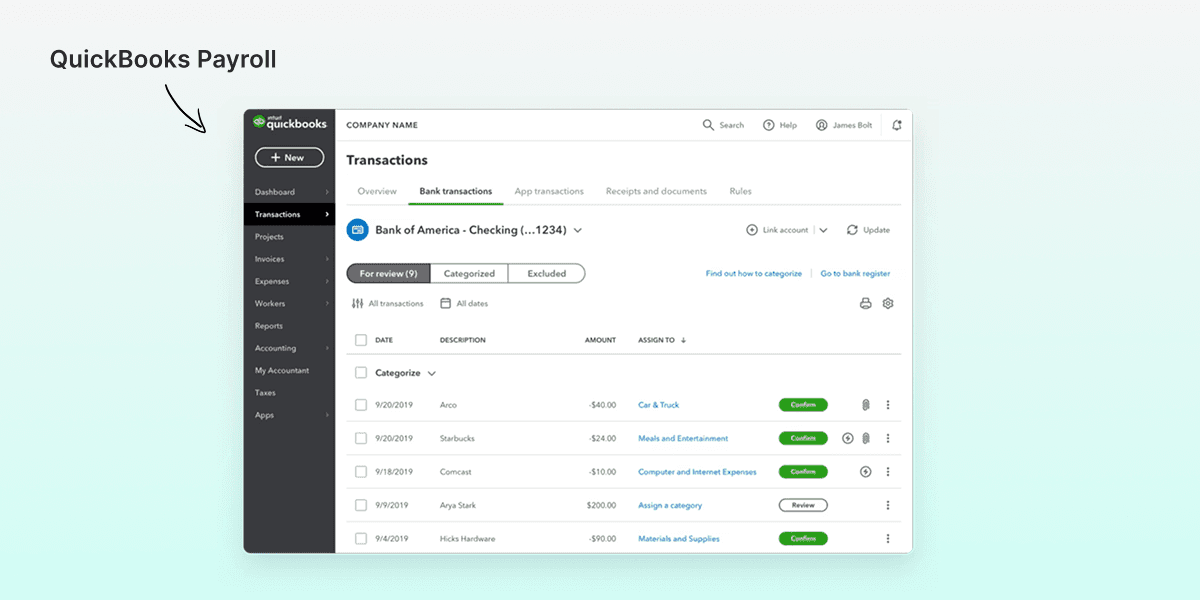Open the All transactions filter icon
The width and height of the screenshot is (1200, 600).
[358, 303]
